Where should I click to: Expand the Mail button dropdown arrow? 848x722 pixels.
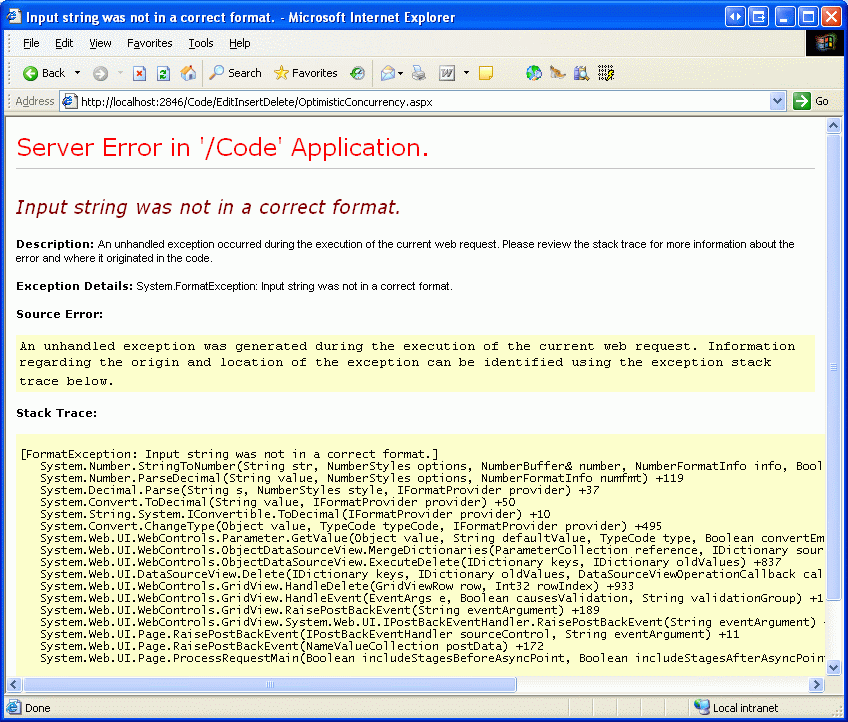pyautogui.click(x=401, y=73)
